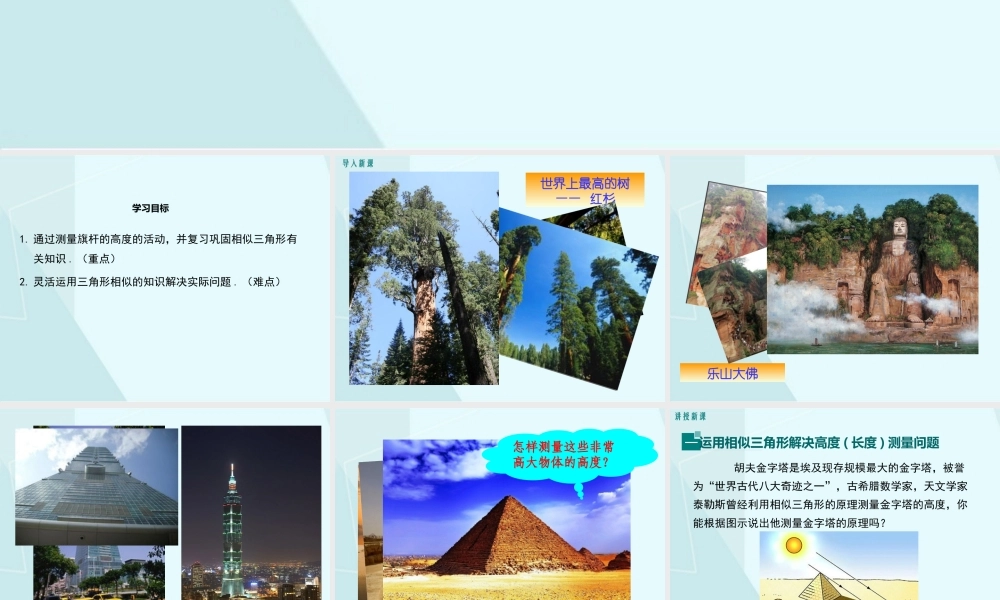Viewport: 1000px width, 600px height.
Task: Select the green "一" section marker icon
Action: point(690,440)
